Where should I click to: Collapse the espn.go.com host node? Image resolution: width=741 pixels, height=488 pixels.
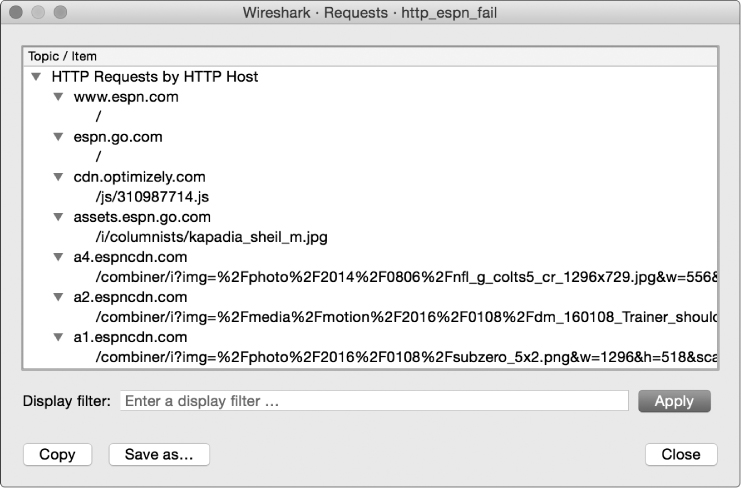click(x=58, y=137)
